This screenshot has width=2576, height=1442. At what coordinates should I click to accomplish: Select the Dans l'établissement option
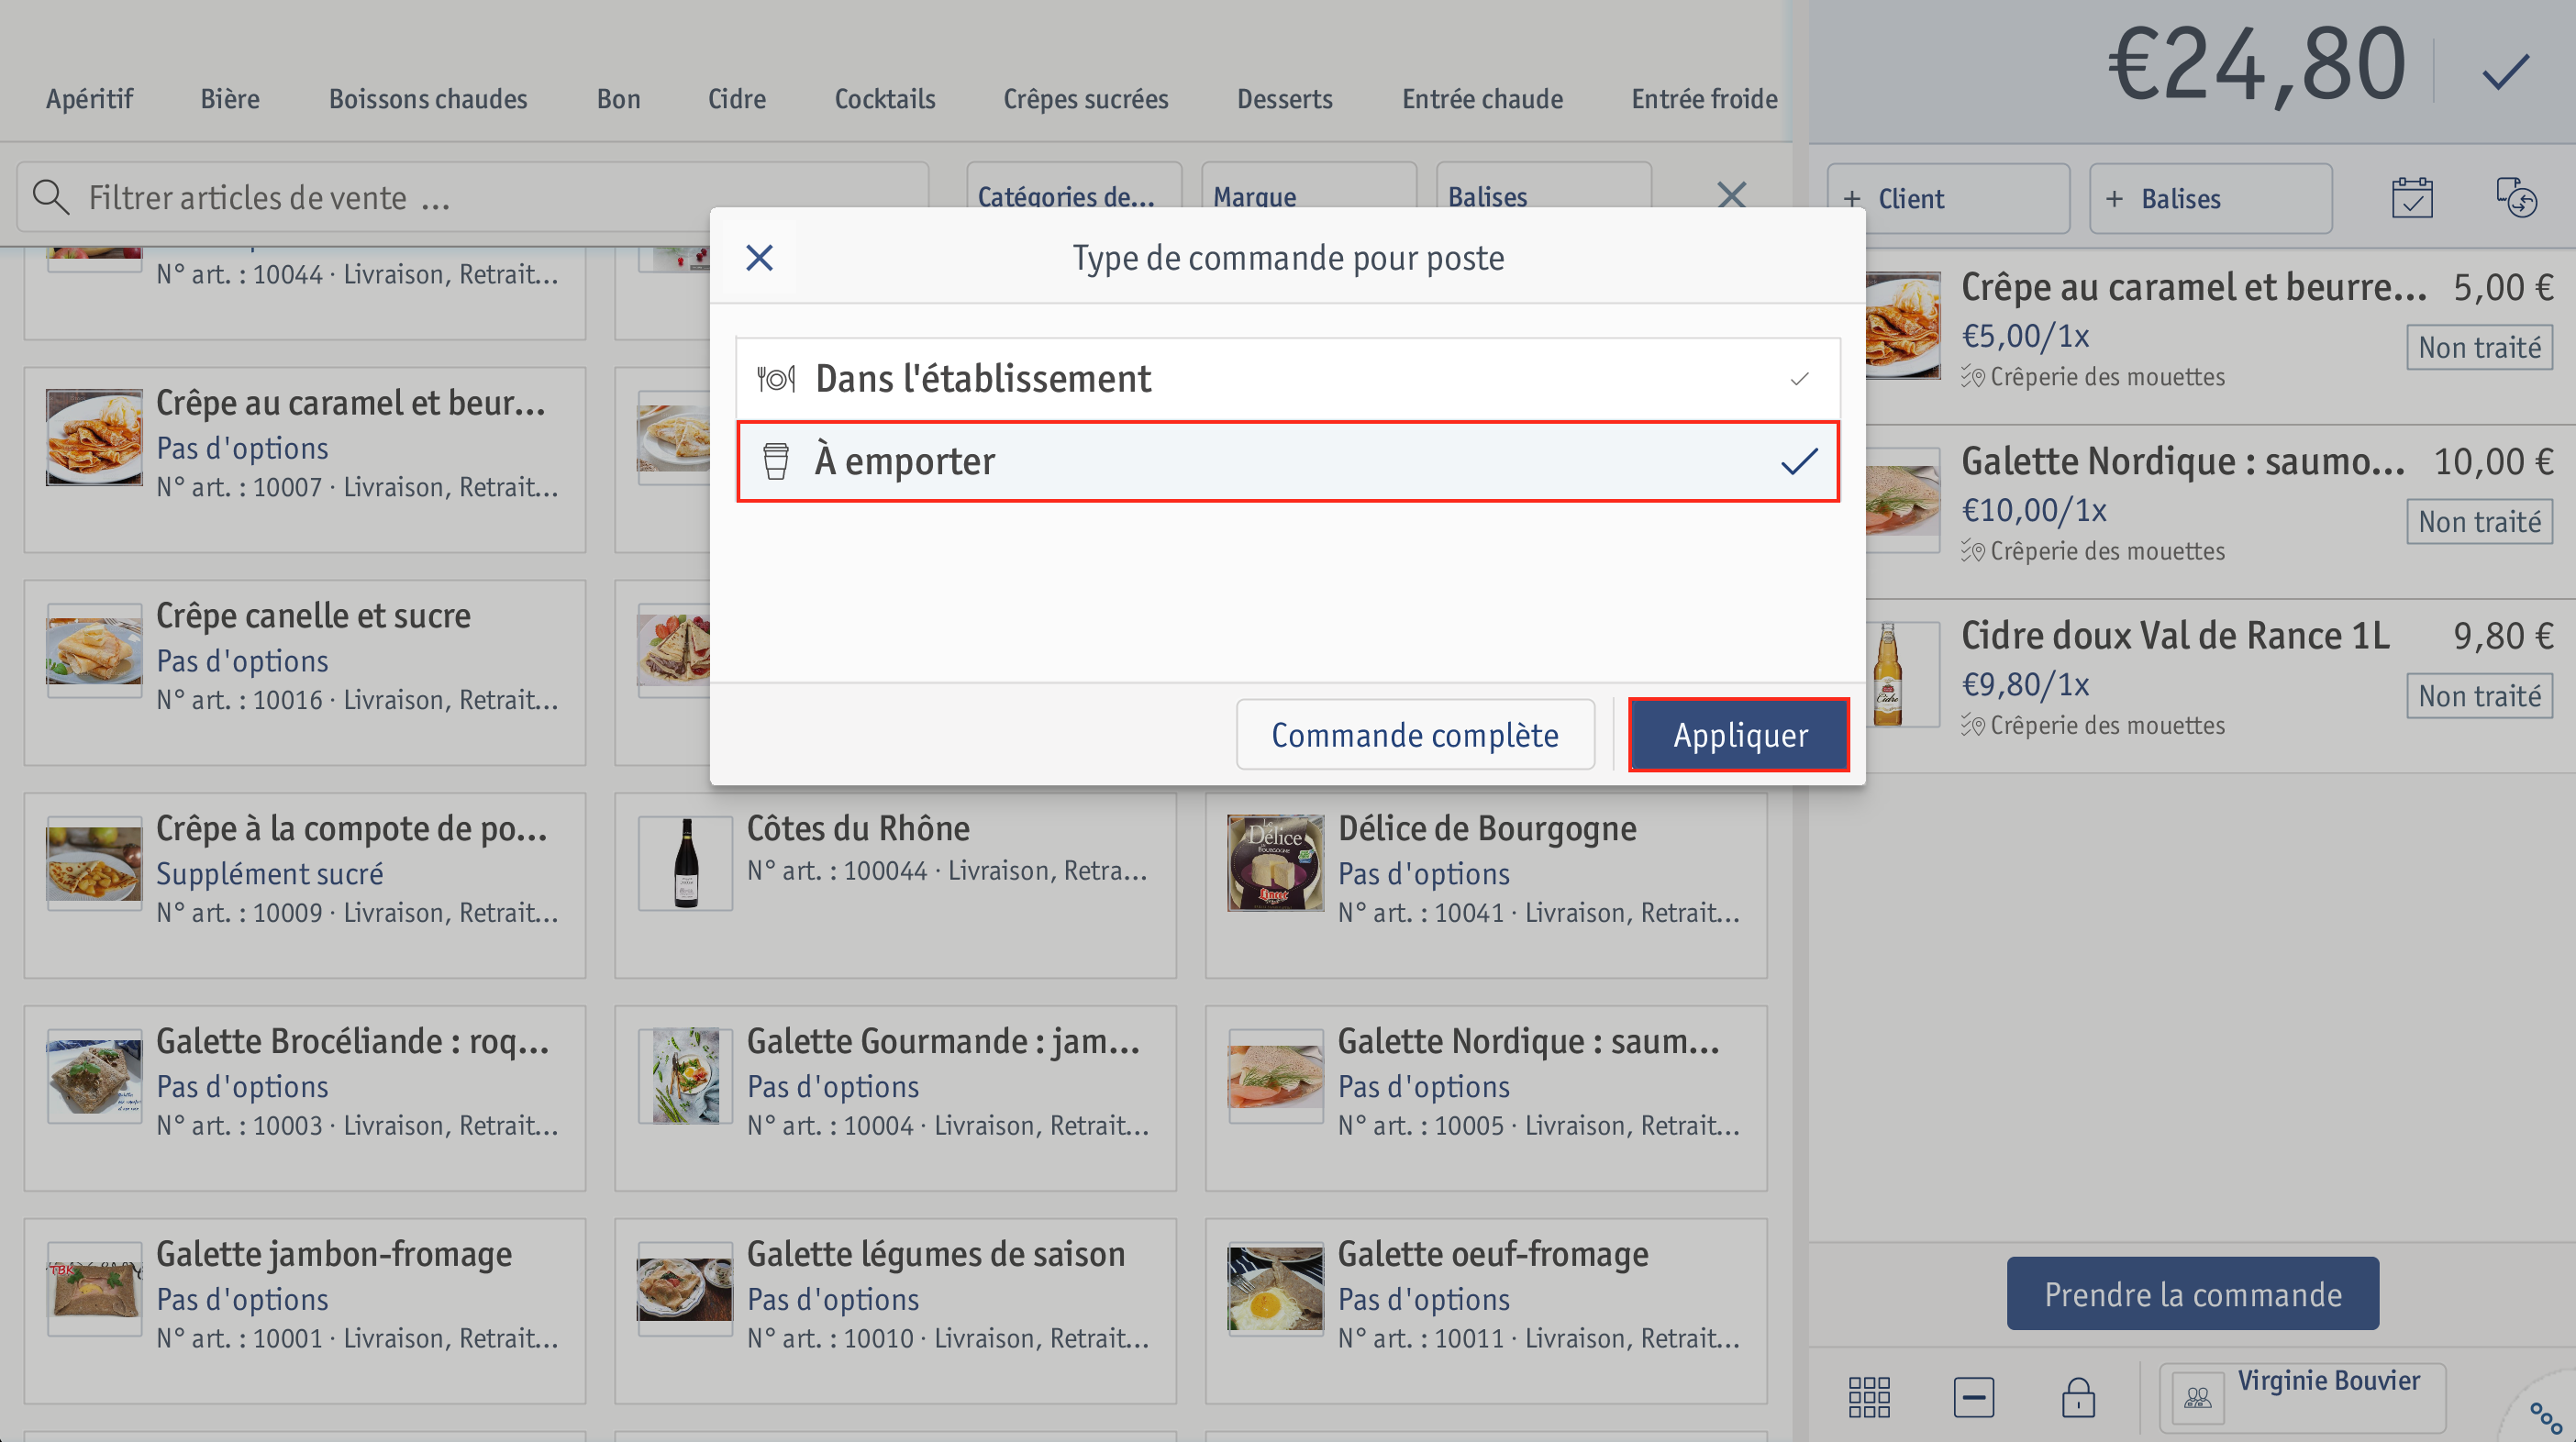(x=1288, y=379)
